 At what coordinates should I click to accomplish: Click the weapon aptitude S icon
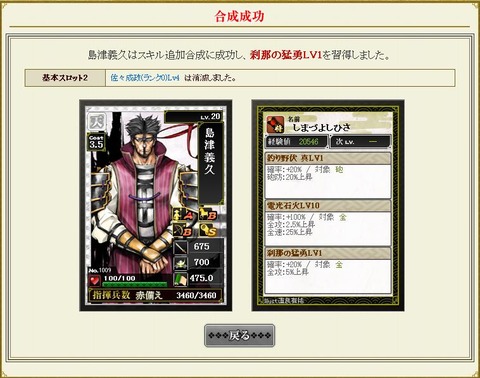click(x=209, y=230)
